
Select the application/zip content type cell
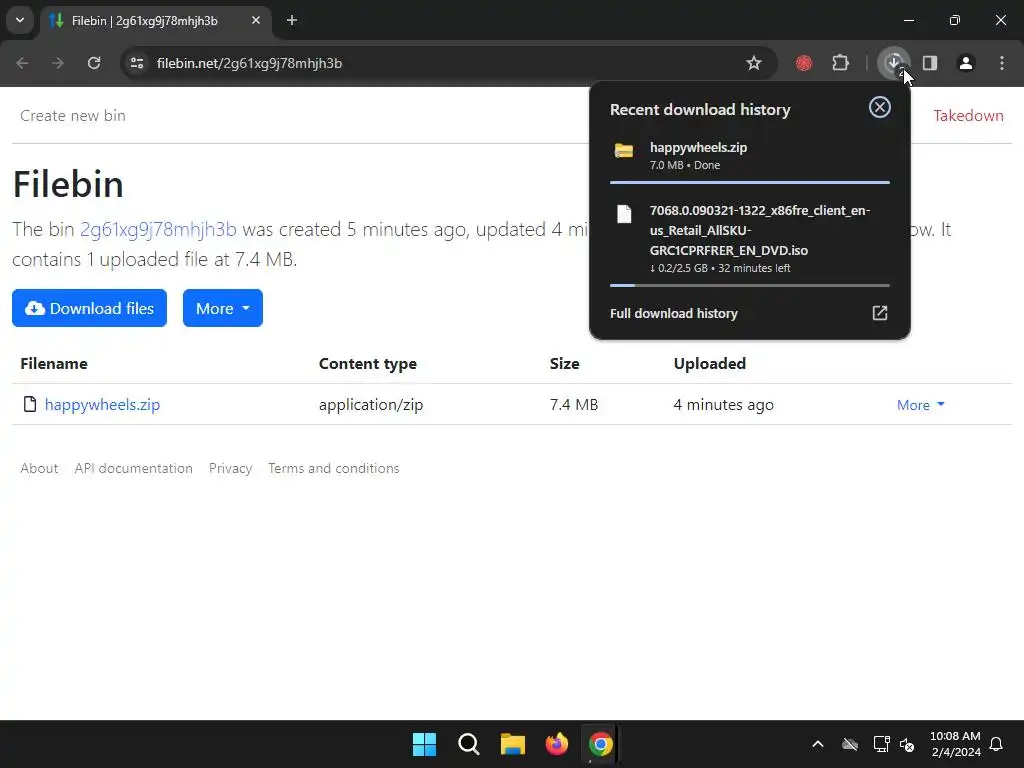click(x=371, y=405)
